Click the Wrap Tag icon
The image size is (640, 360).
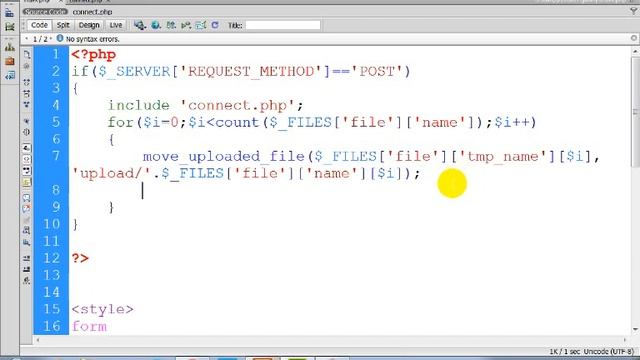coord(27,220)
